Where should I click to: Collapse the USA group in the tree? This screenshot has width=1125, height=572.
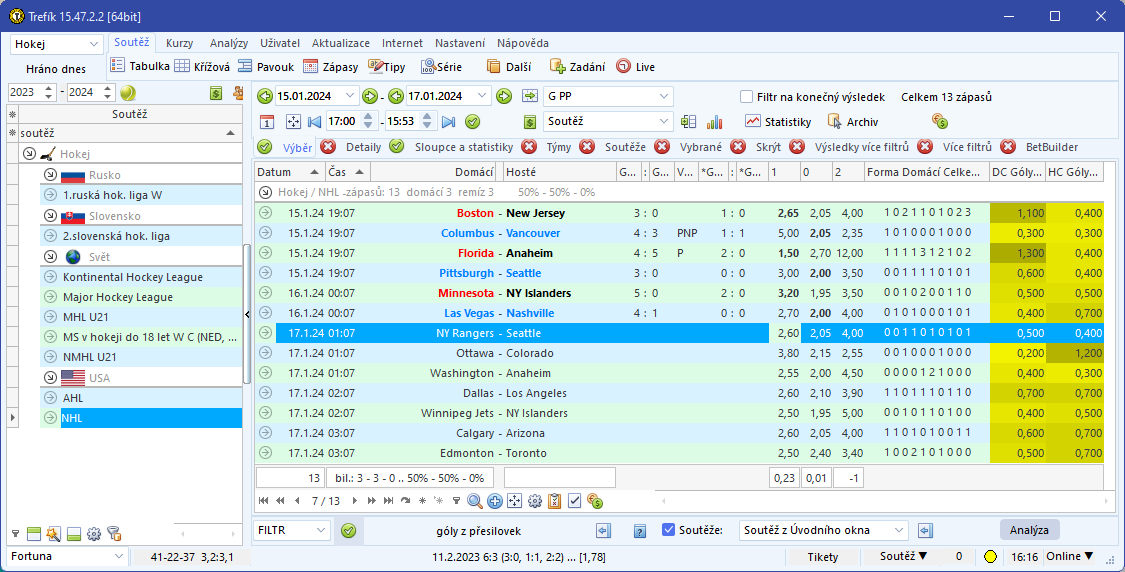click(50, 378)
